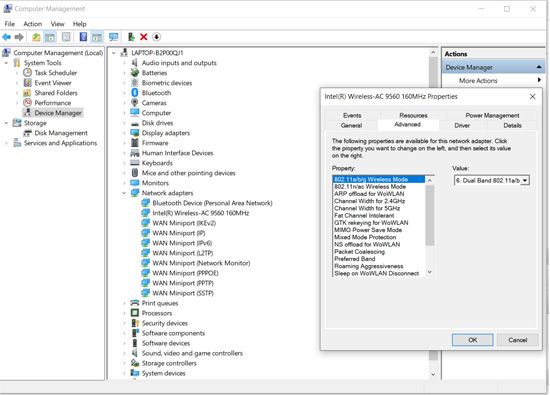The height and width of the screenshot is (395, 550).
Task: Click the Task Scheduler clock icon
Action: click(x=27, y=73)
